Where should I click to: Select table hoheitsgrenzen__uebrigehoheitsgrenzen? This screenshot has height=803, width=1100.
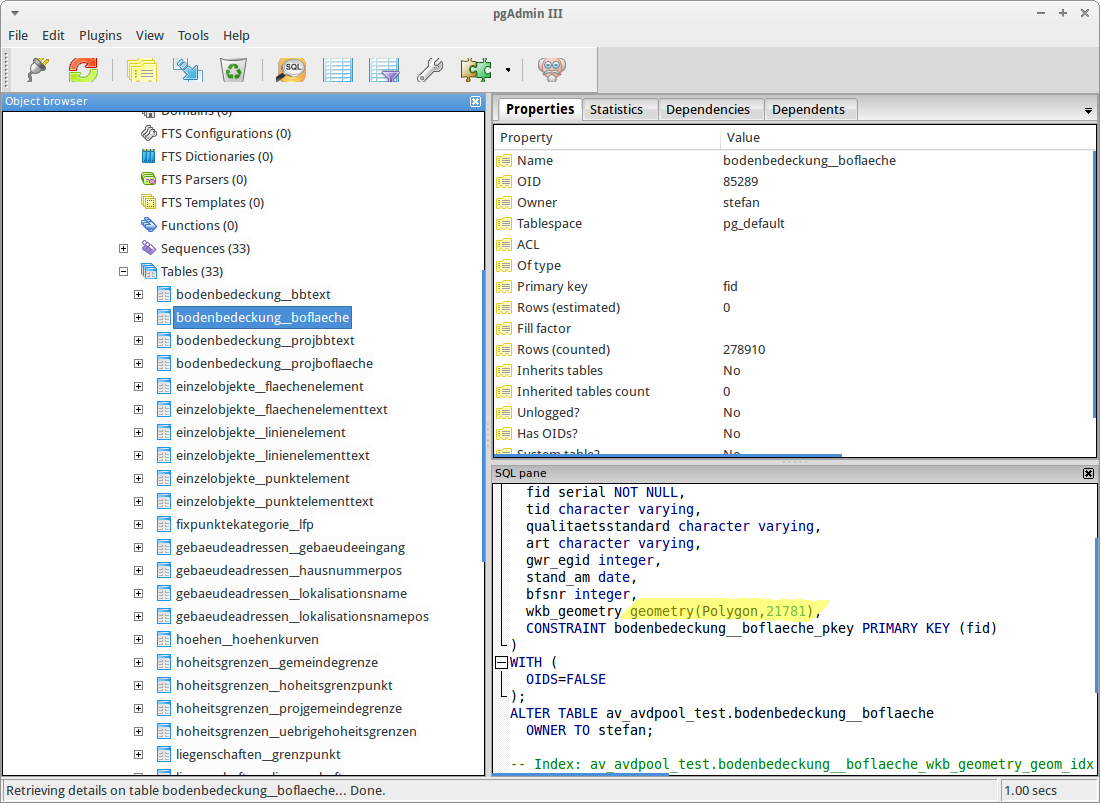[x=296, y=731]
